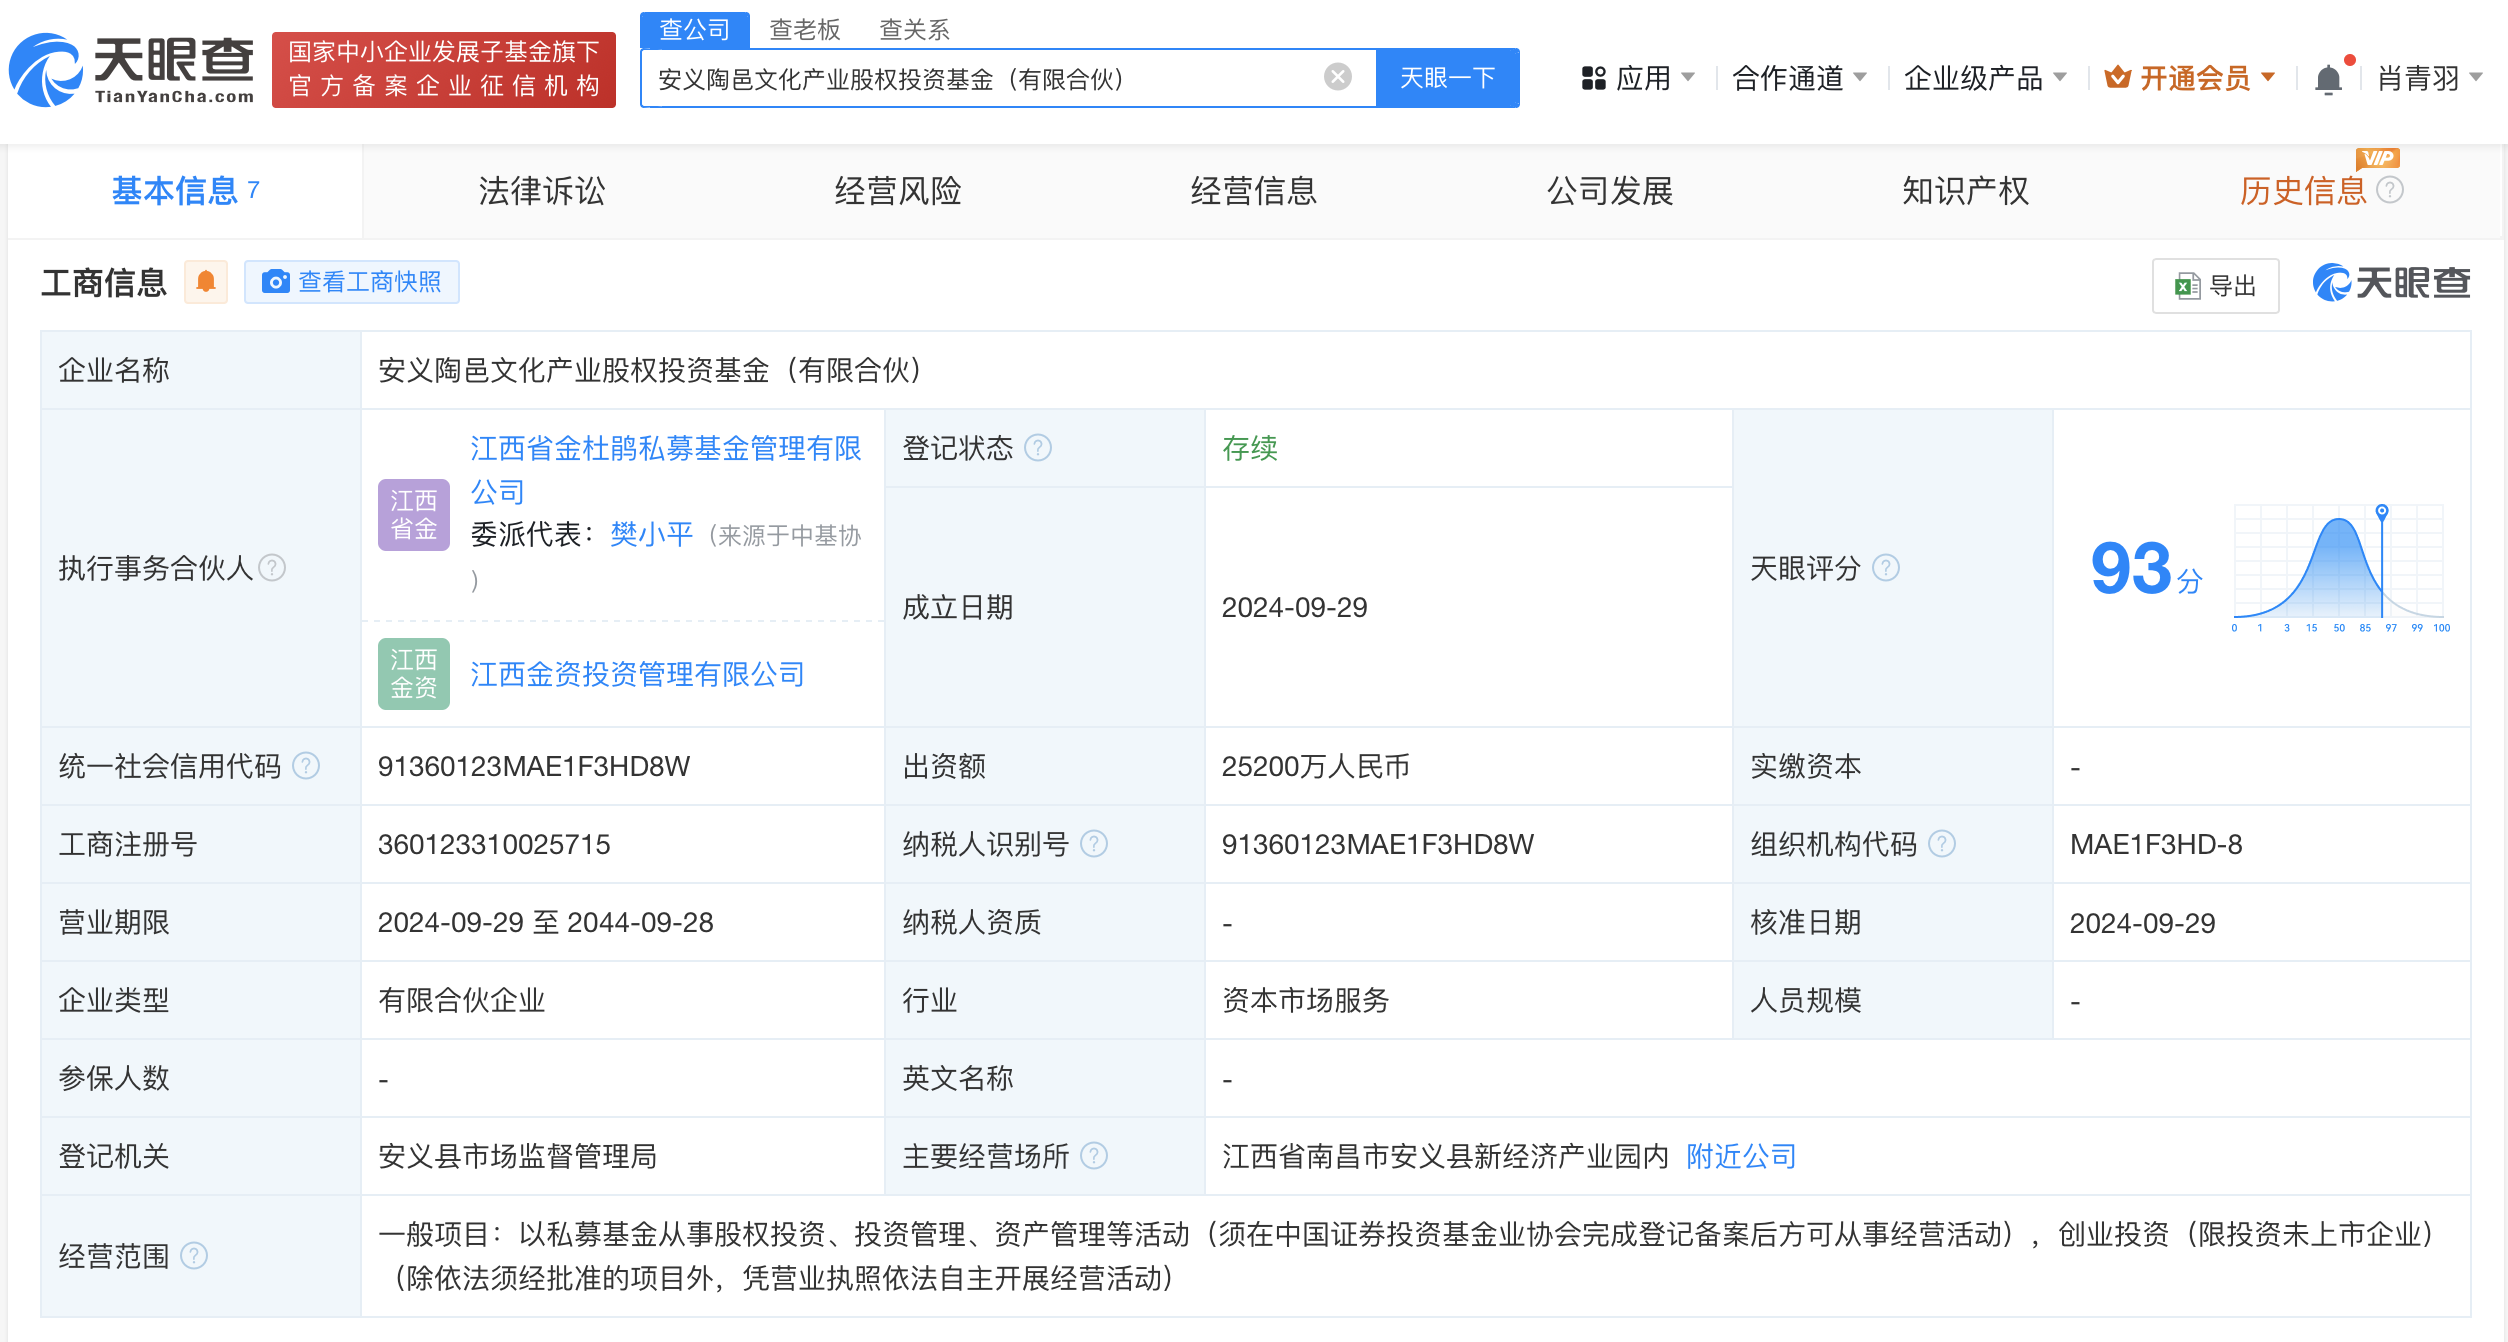2508x1342 pixels.
Task: Expand the 应用 dropdown menu
Action: point(1638,78)
